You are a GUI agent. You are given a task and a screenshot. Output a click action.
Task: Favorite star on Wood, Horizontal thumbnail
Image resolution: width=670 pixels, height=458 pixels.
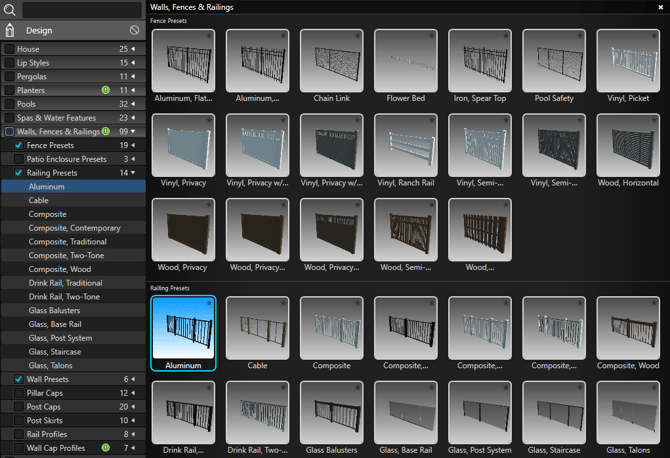pyautogui.click(x=654, y=120)
